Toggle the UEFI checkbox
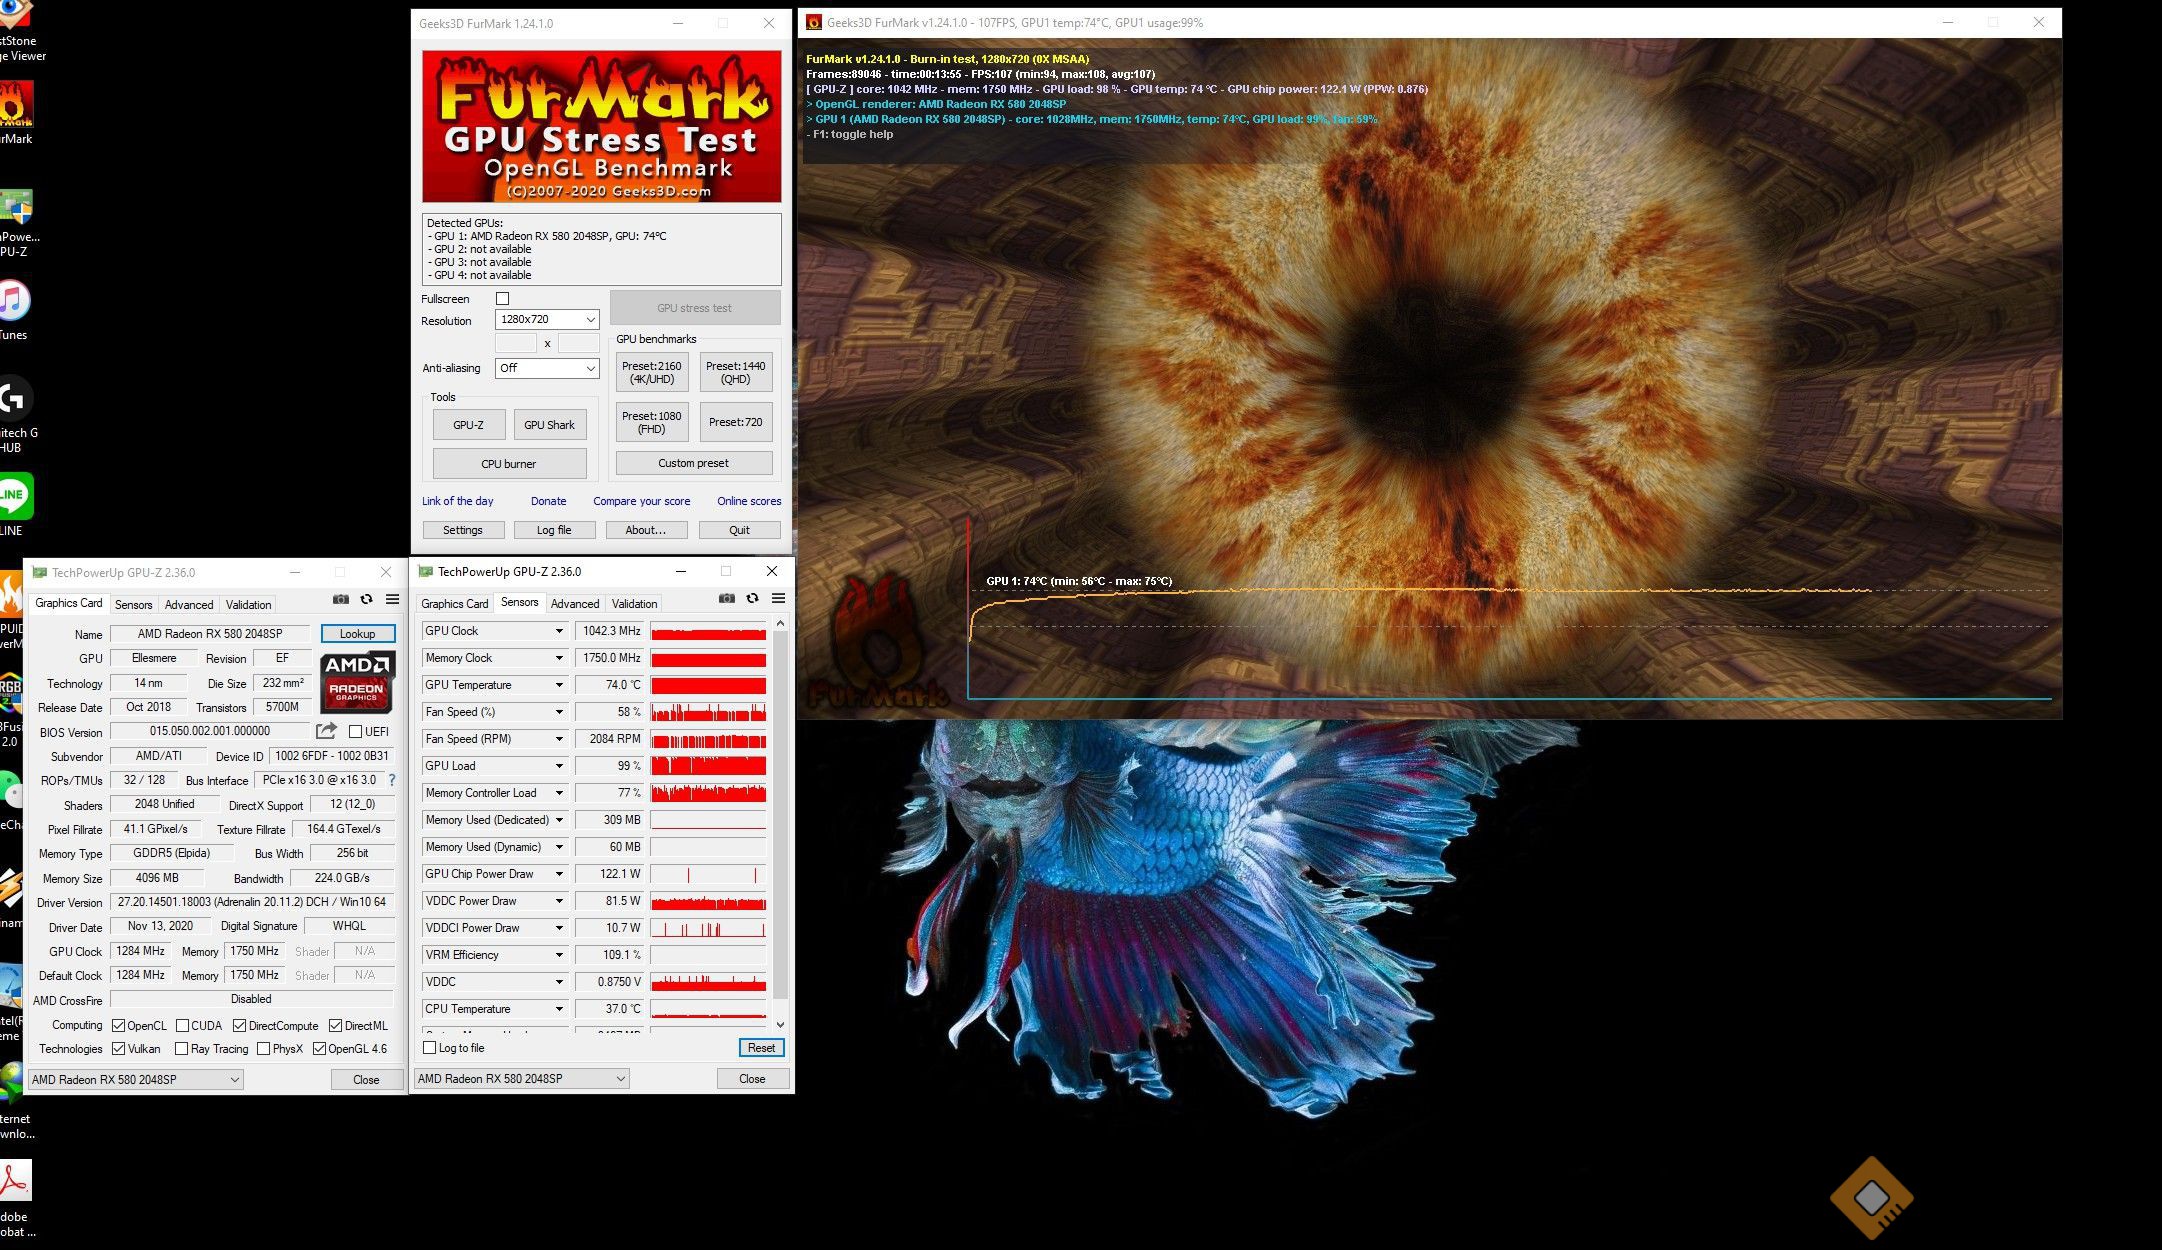Screen dimensions: 2162x1250 [x=355, y=732]
